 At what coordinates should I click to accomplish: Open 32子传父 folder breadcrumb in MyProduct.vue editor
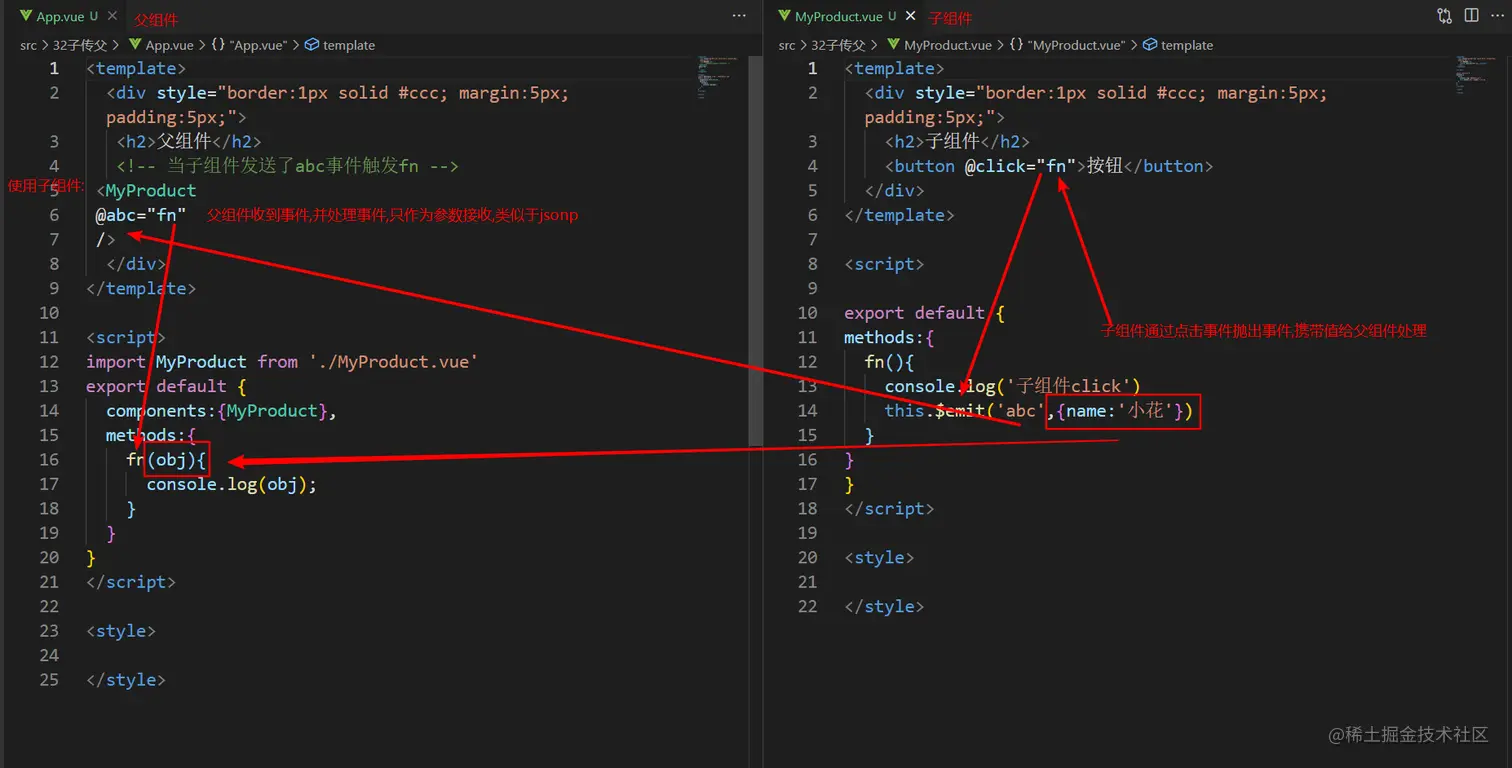click(838, 45)
